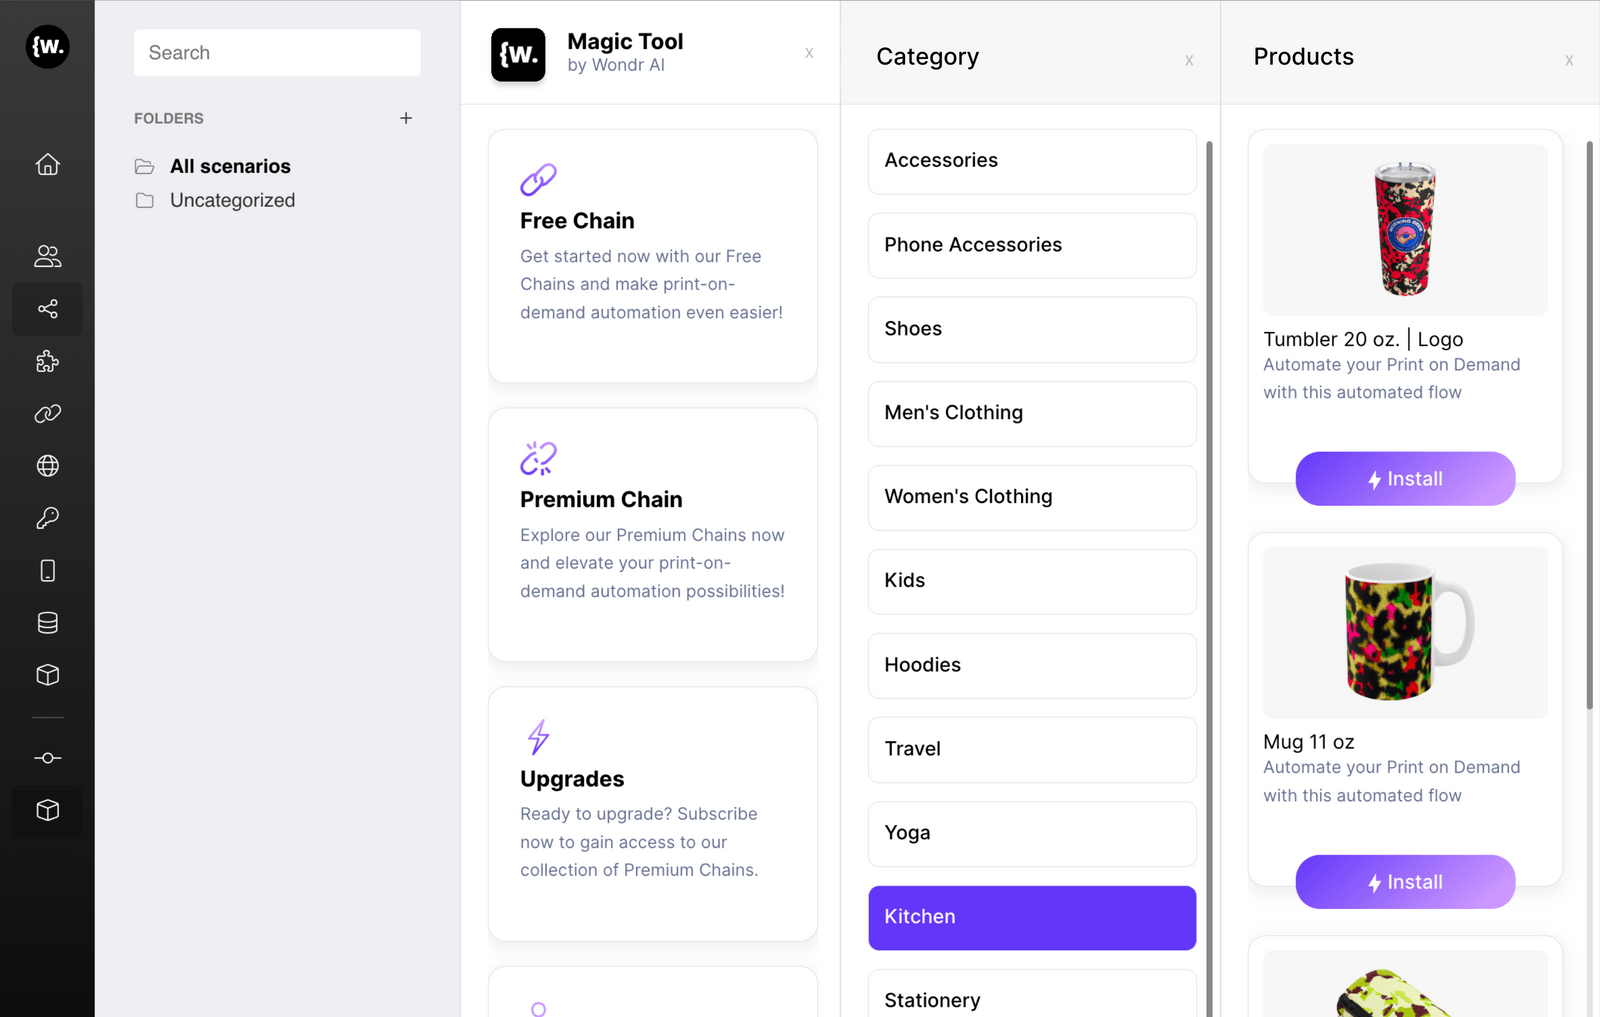1600x1017 pixels.
Task: Install the Tumbler 20 oz. Logo flow
Action: (x=1404, y=478)
